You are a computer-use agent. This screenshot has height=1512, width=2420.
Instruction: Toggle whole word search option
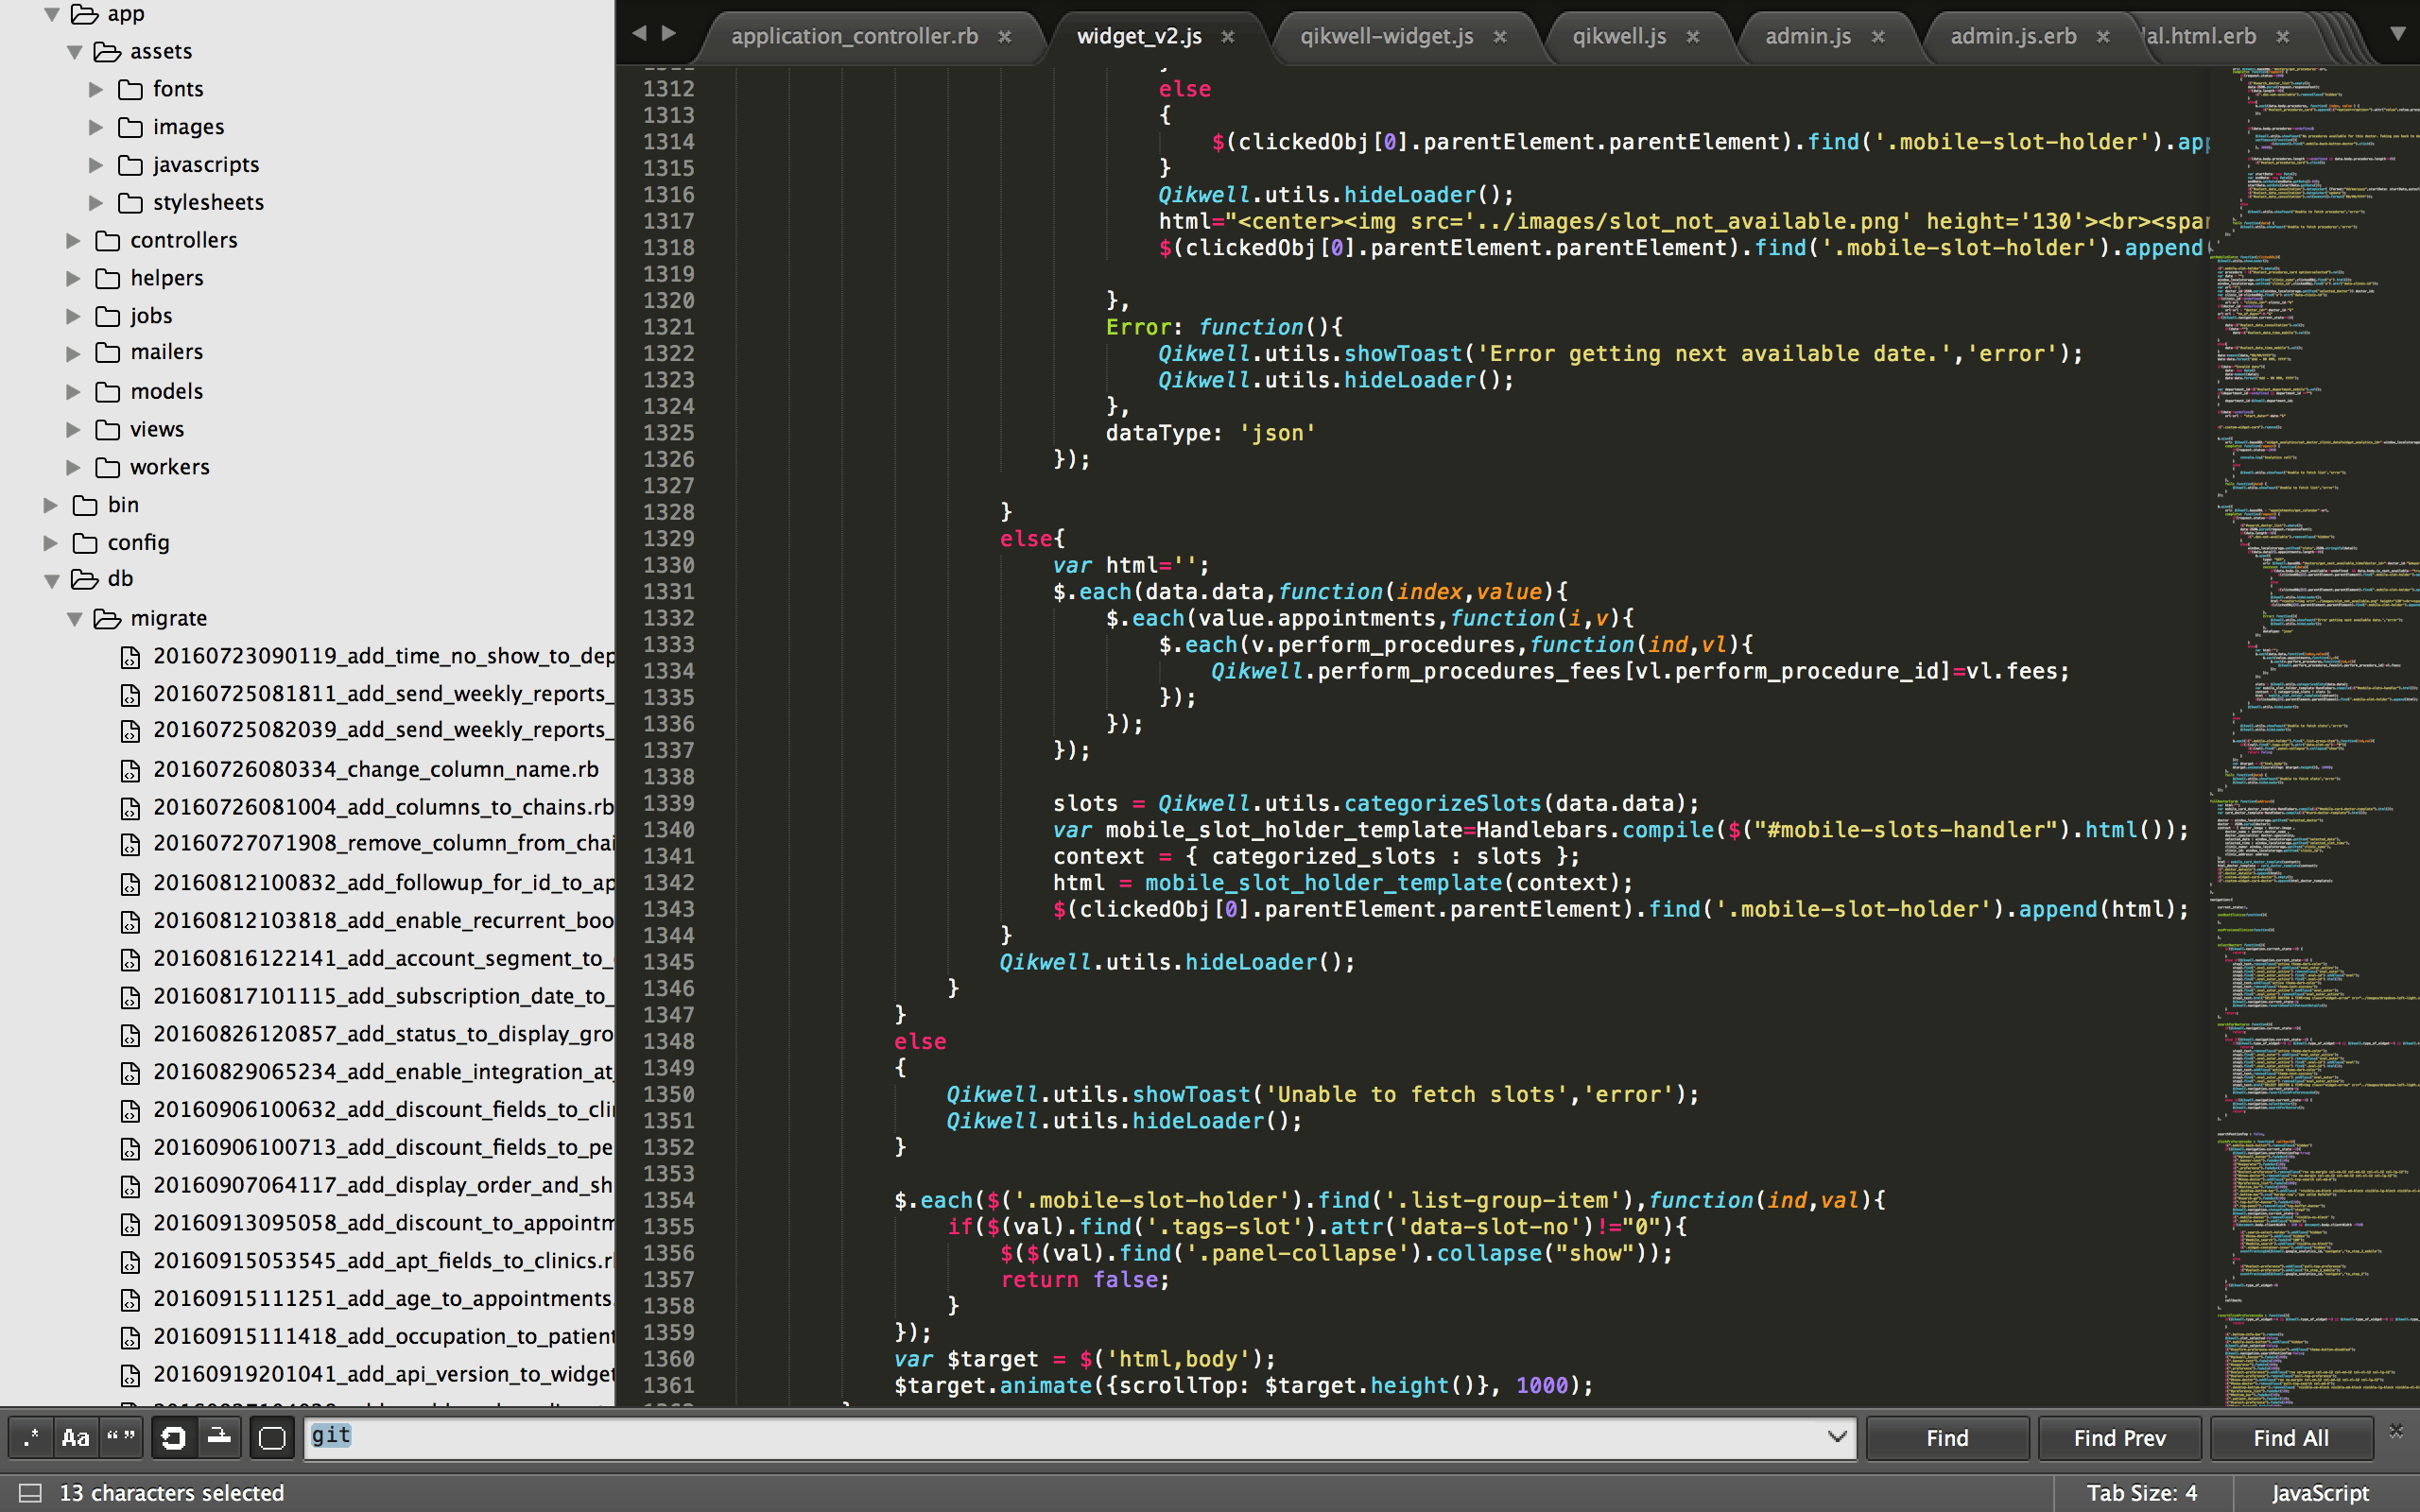click(121, 1438)
